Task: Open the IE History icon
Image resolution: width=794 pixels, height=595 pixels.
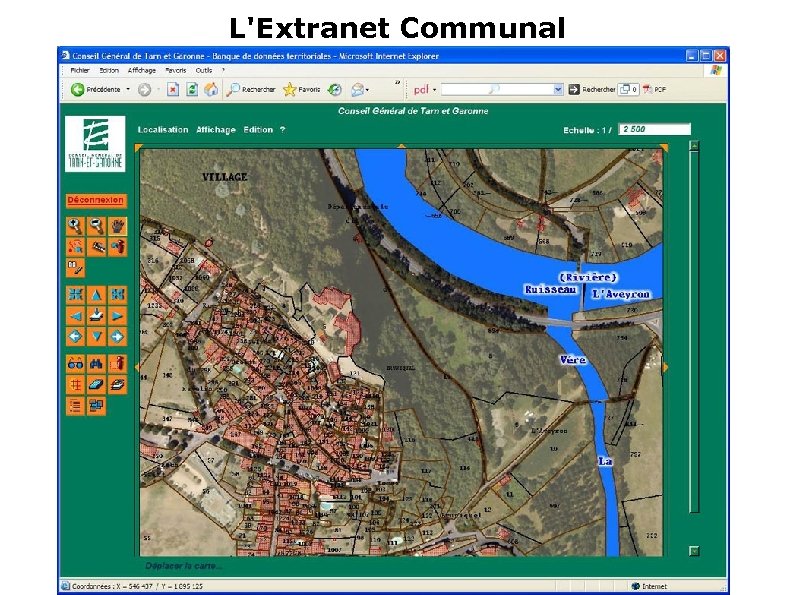Action: click(x=334, y=90)
